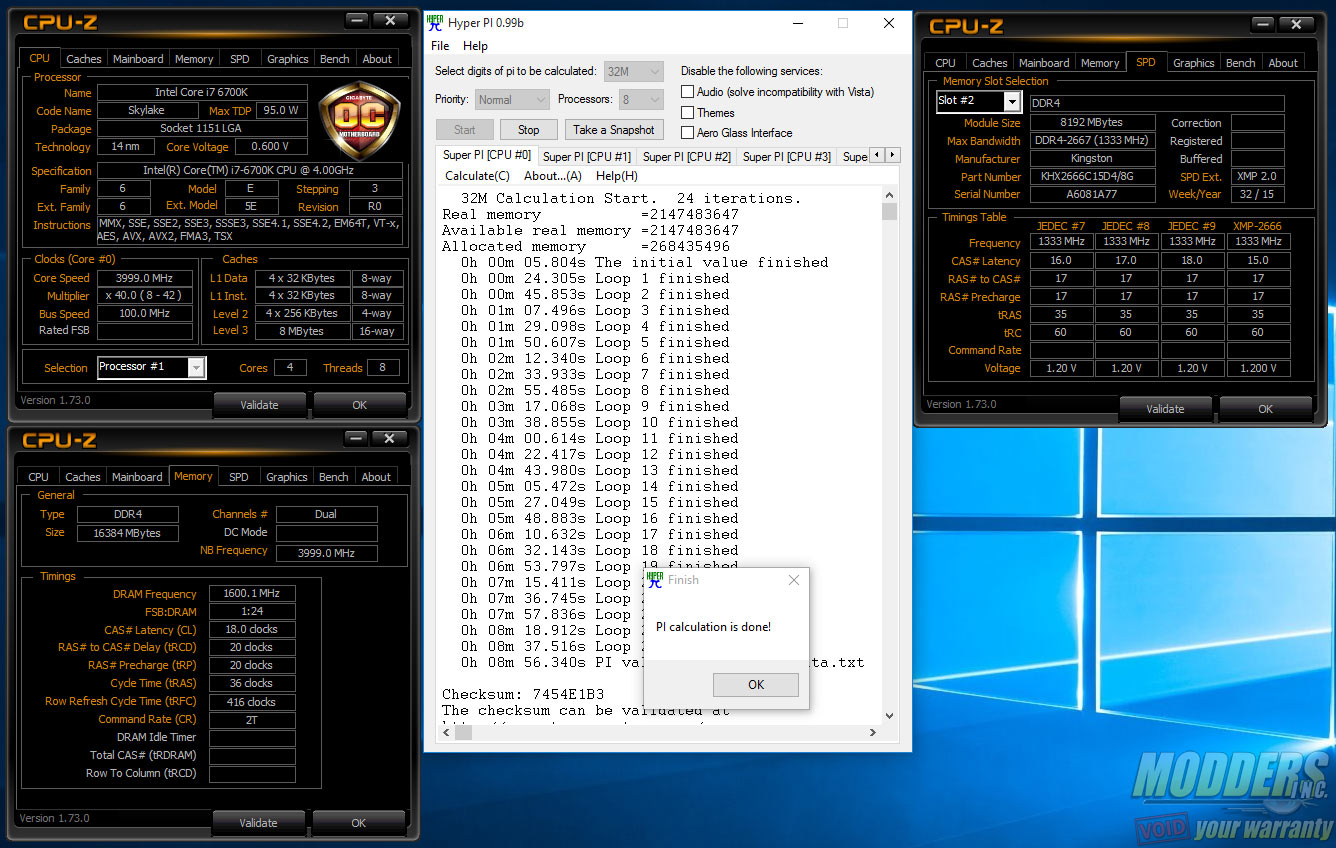Screen dimensions: 1336x848
Task: Click the Checksum: 7454E1B3 line
Action: click(x=523, y=694)
